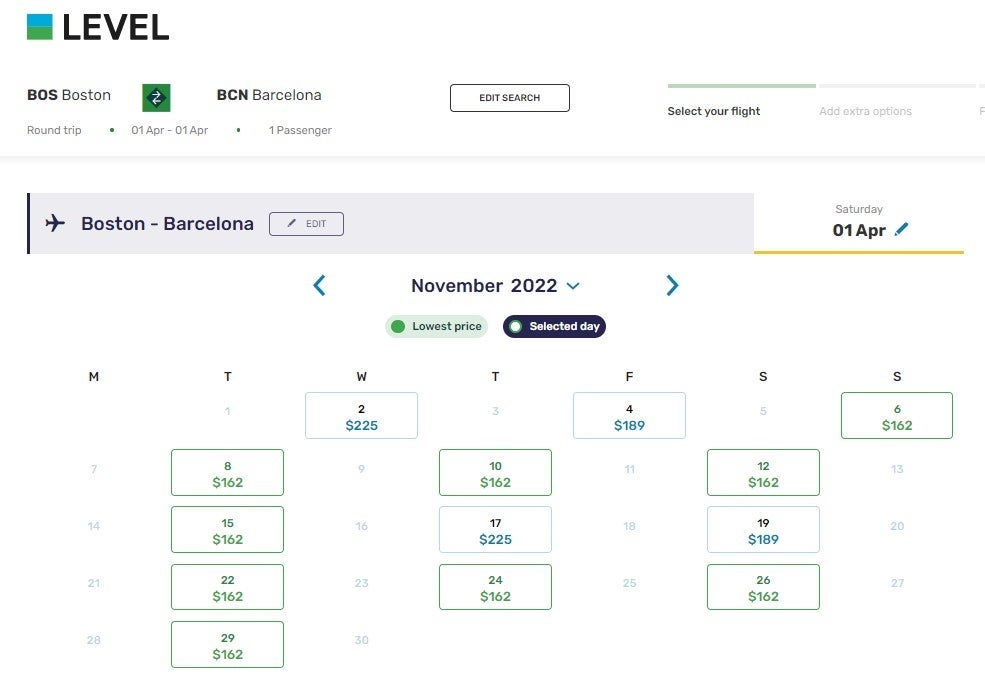Select November 17 fare at $225
The height and width of the screenshot is (697, 985).
click(x=495, y=530)
